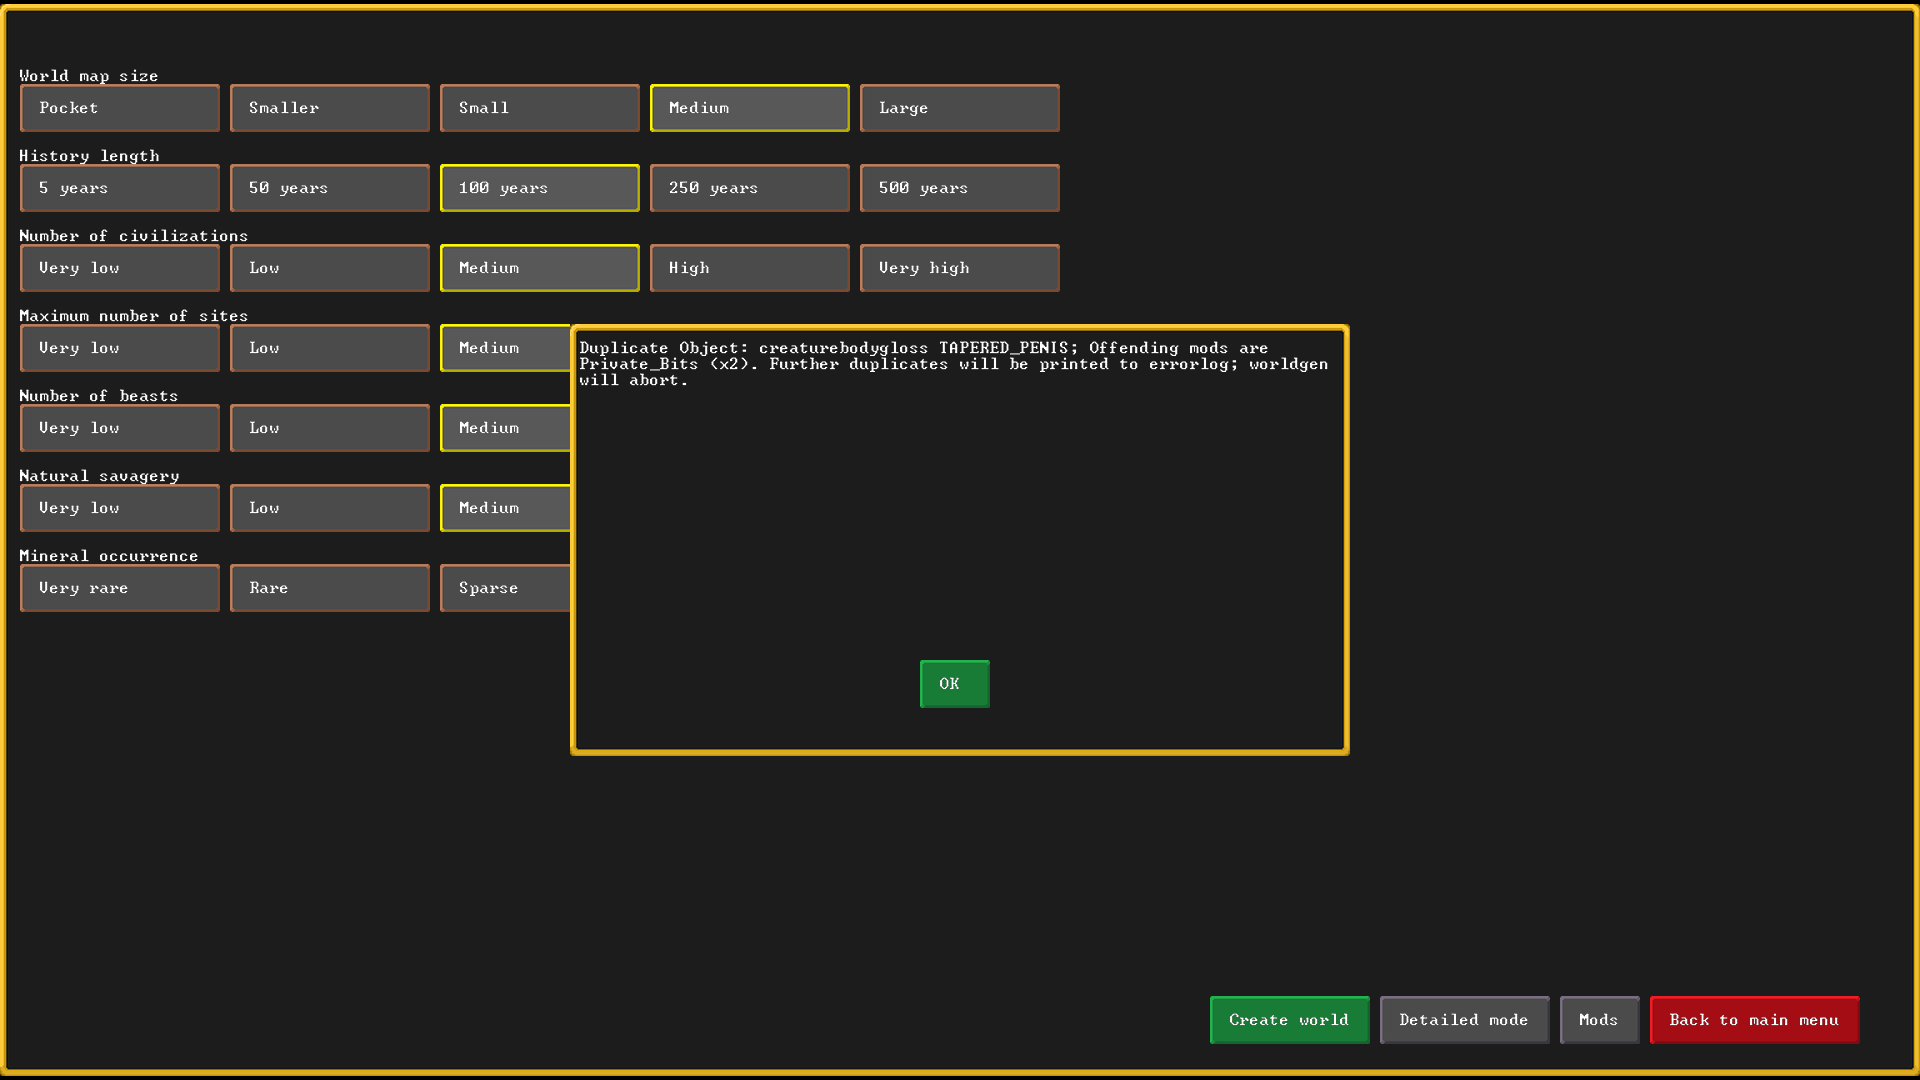
Task: Click the Maximum number of sites label
Action: (134, 316)
